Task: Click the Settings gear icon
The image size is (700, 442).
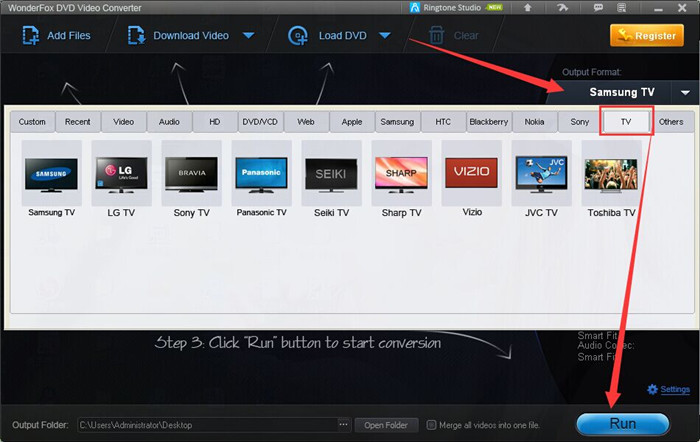Action: tap(652, 389)
